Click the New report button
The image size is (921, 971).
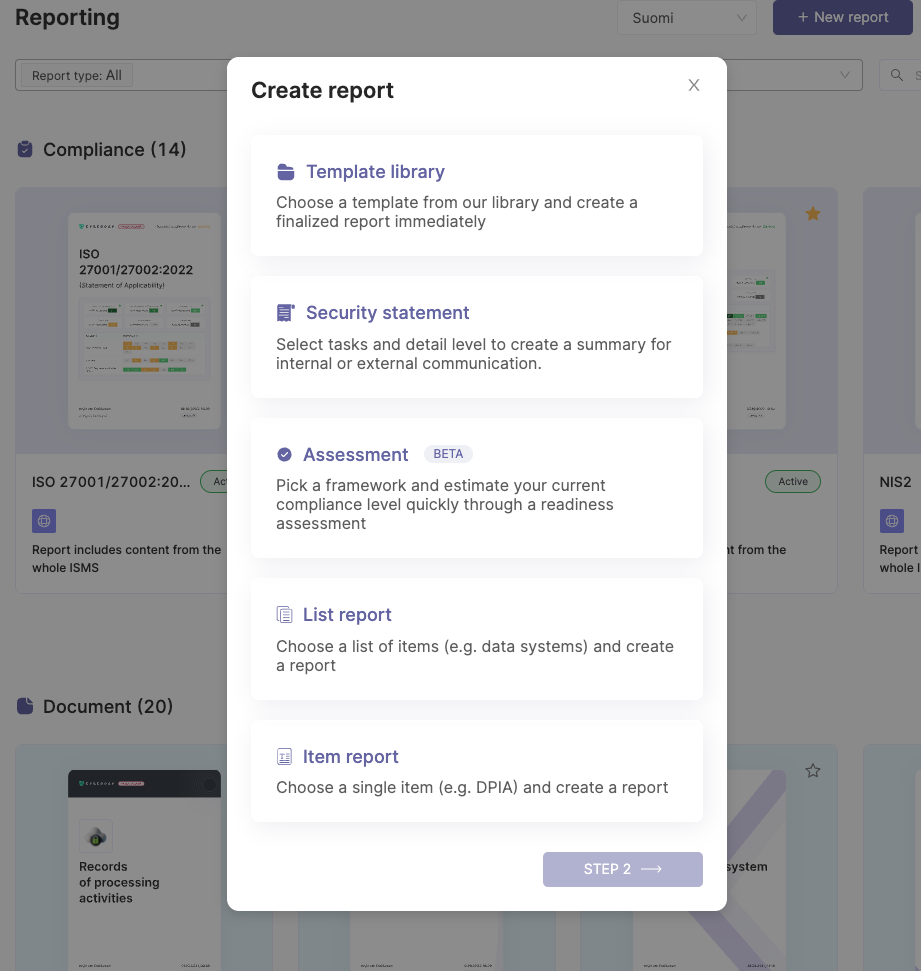coord(842,17)
